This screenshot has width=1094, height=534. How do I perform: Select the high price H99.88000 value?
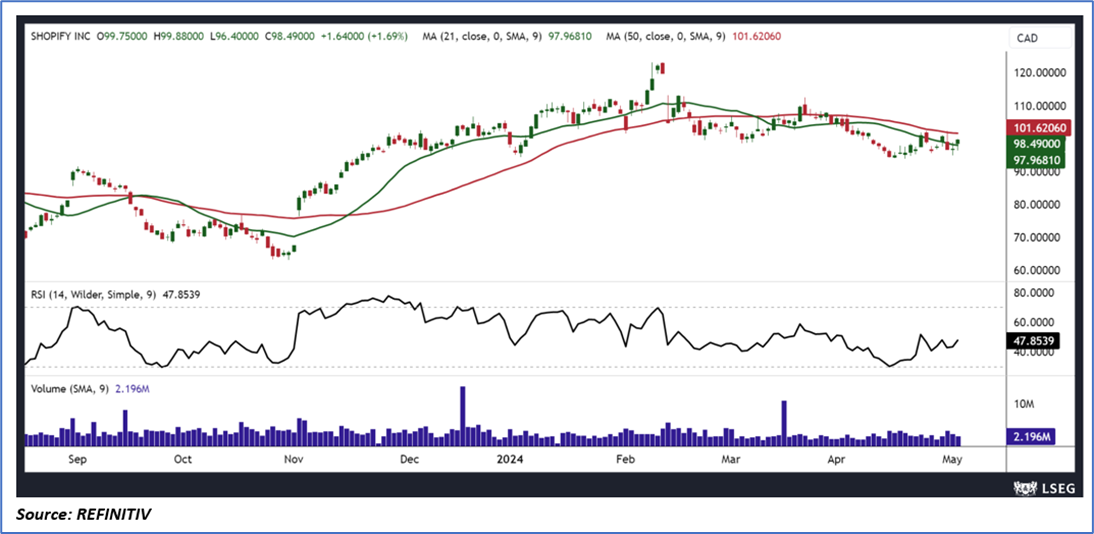point(180,35)
